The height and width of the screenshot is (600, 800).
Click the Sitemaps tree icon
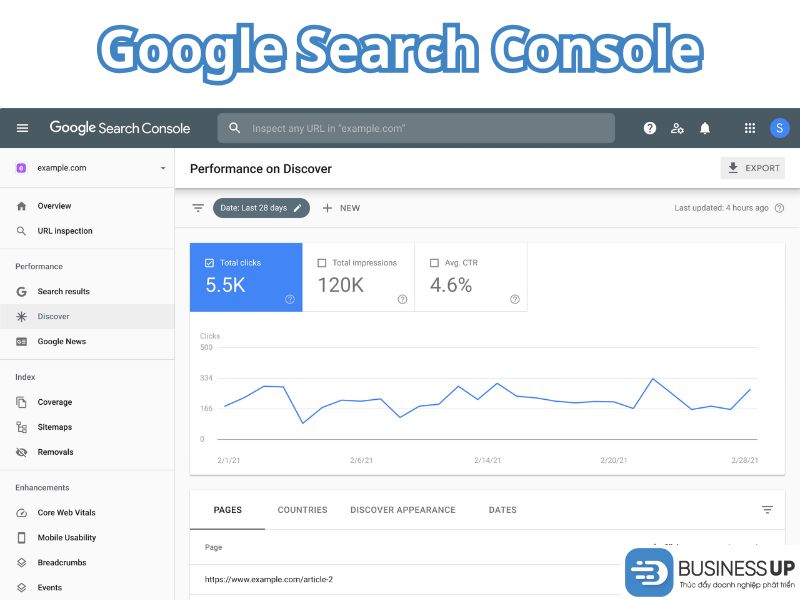[21, 427]
